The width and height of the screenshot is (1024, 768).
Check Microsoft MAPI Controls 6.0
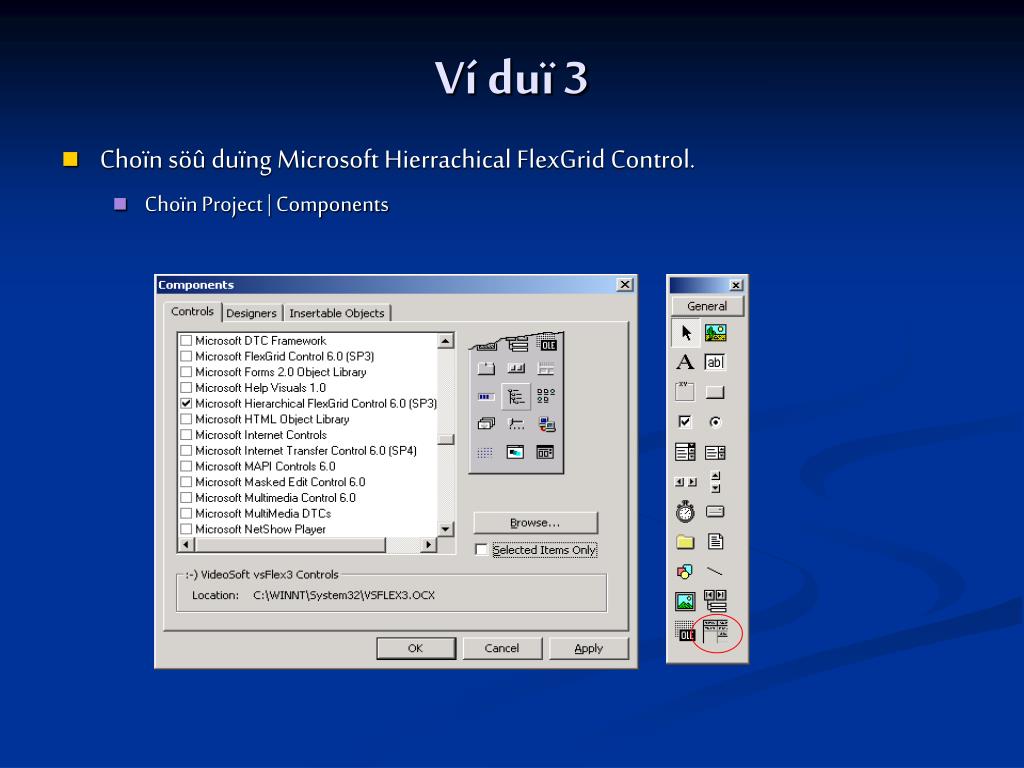[x=186, y=466]
